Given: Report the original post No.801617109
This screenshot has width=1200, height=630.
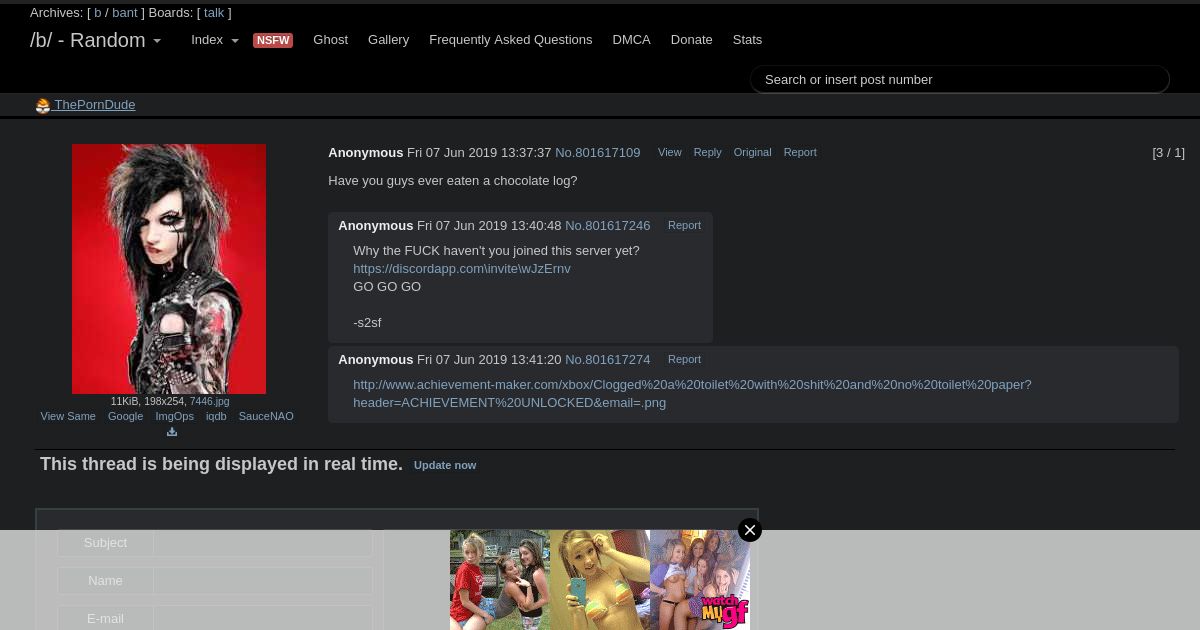Looking at the screenshot, I should pos(800,152).
